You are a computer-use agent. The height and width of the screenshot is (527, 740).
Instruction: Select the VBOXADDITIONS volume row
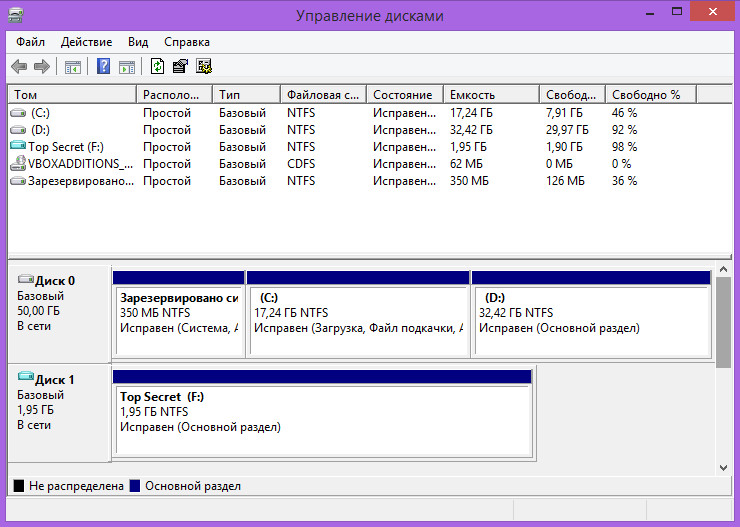(x=370, y=164)
